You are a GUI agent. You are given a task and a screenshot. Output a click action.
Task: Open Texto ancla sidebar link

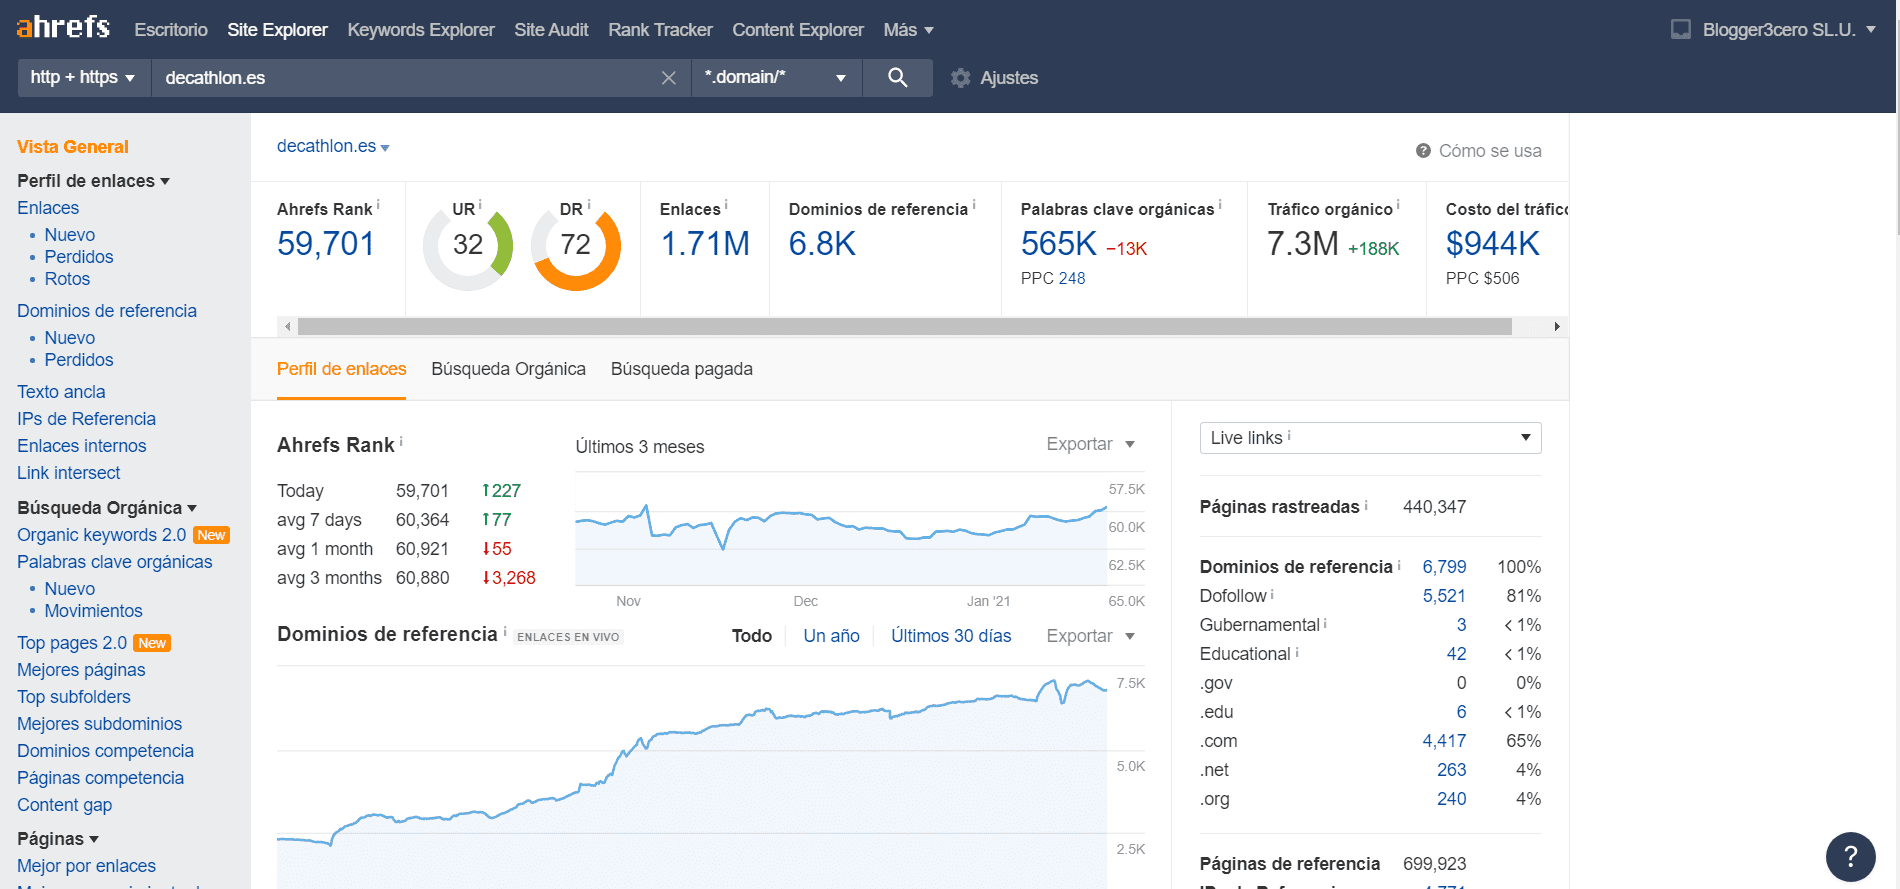click(61, 392)
